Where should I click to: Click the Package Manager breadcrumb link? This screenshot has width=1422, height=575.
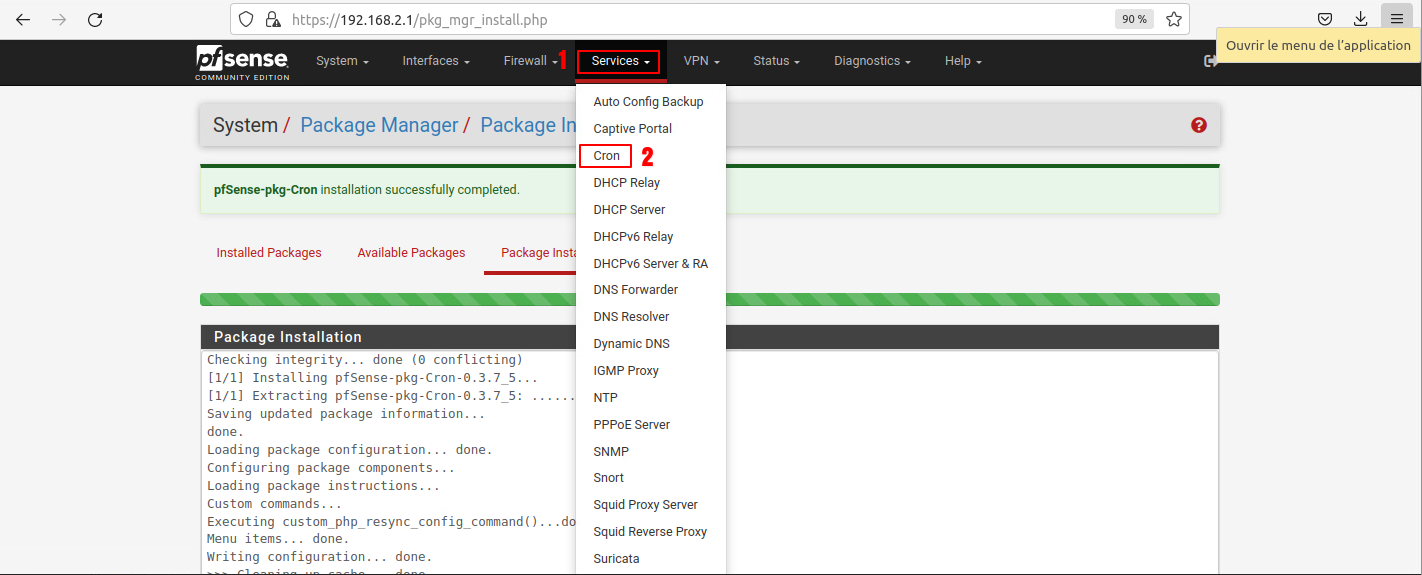[379, 125]
